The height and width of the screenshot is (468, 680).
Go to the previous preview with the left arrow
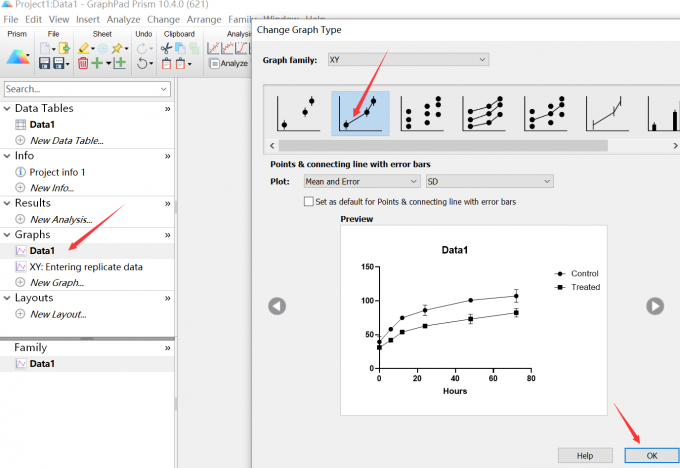coord(277,306)
